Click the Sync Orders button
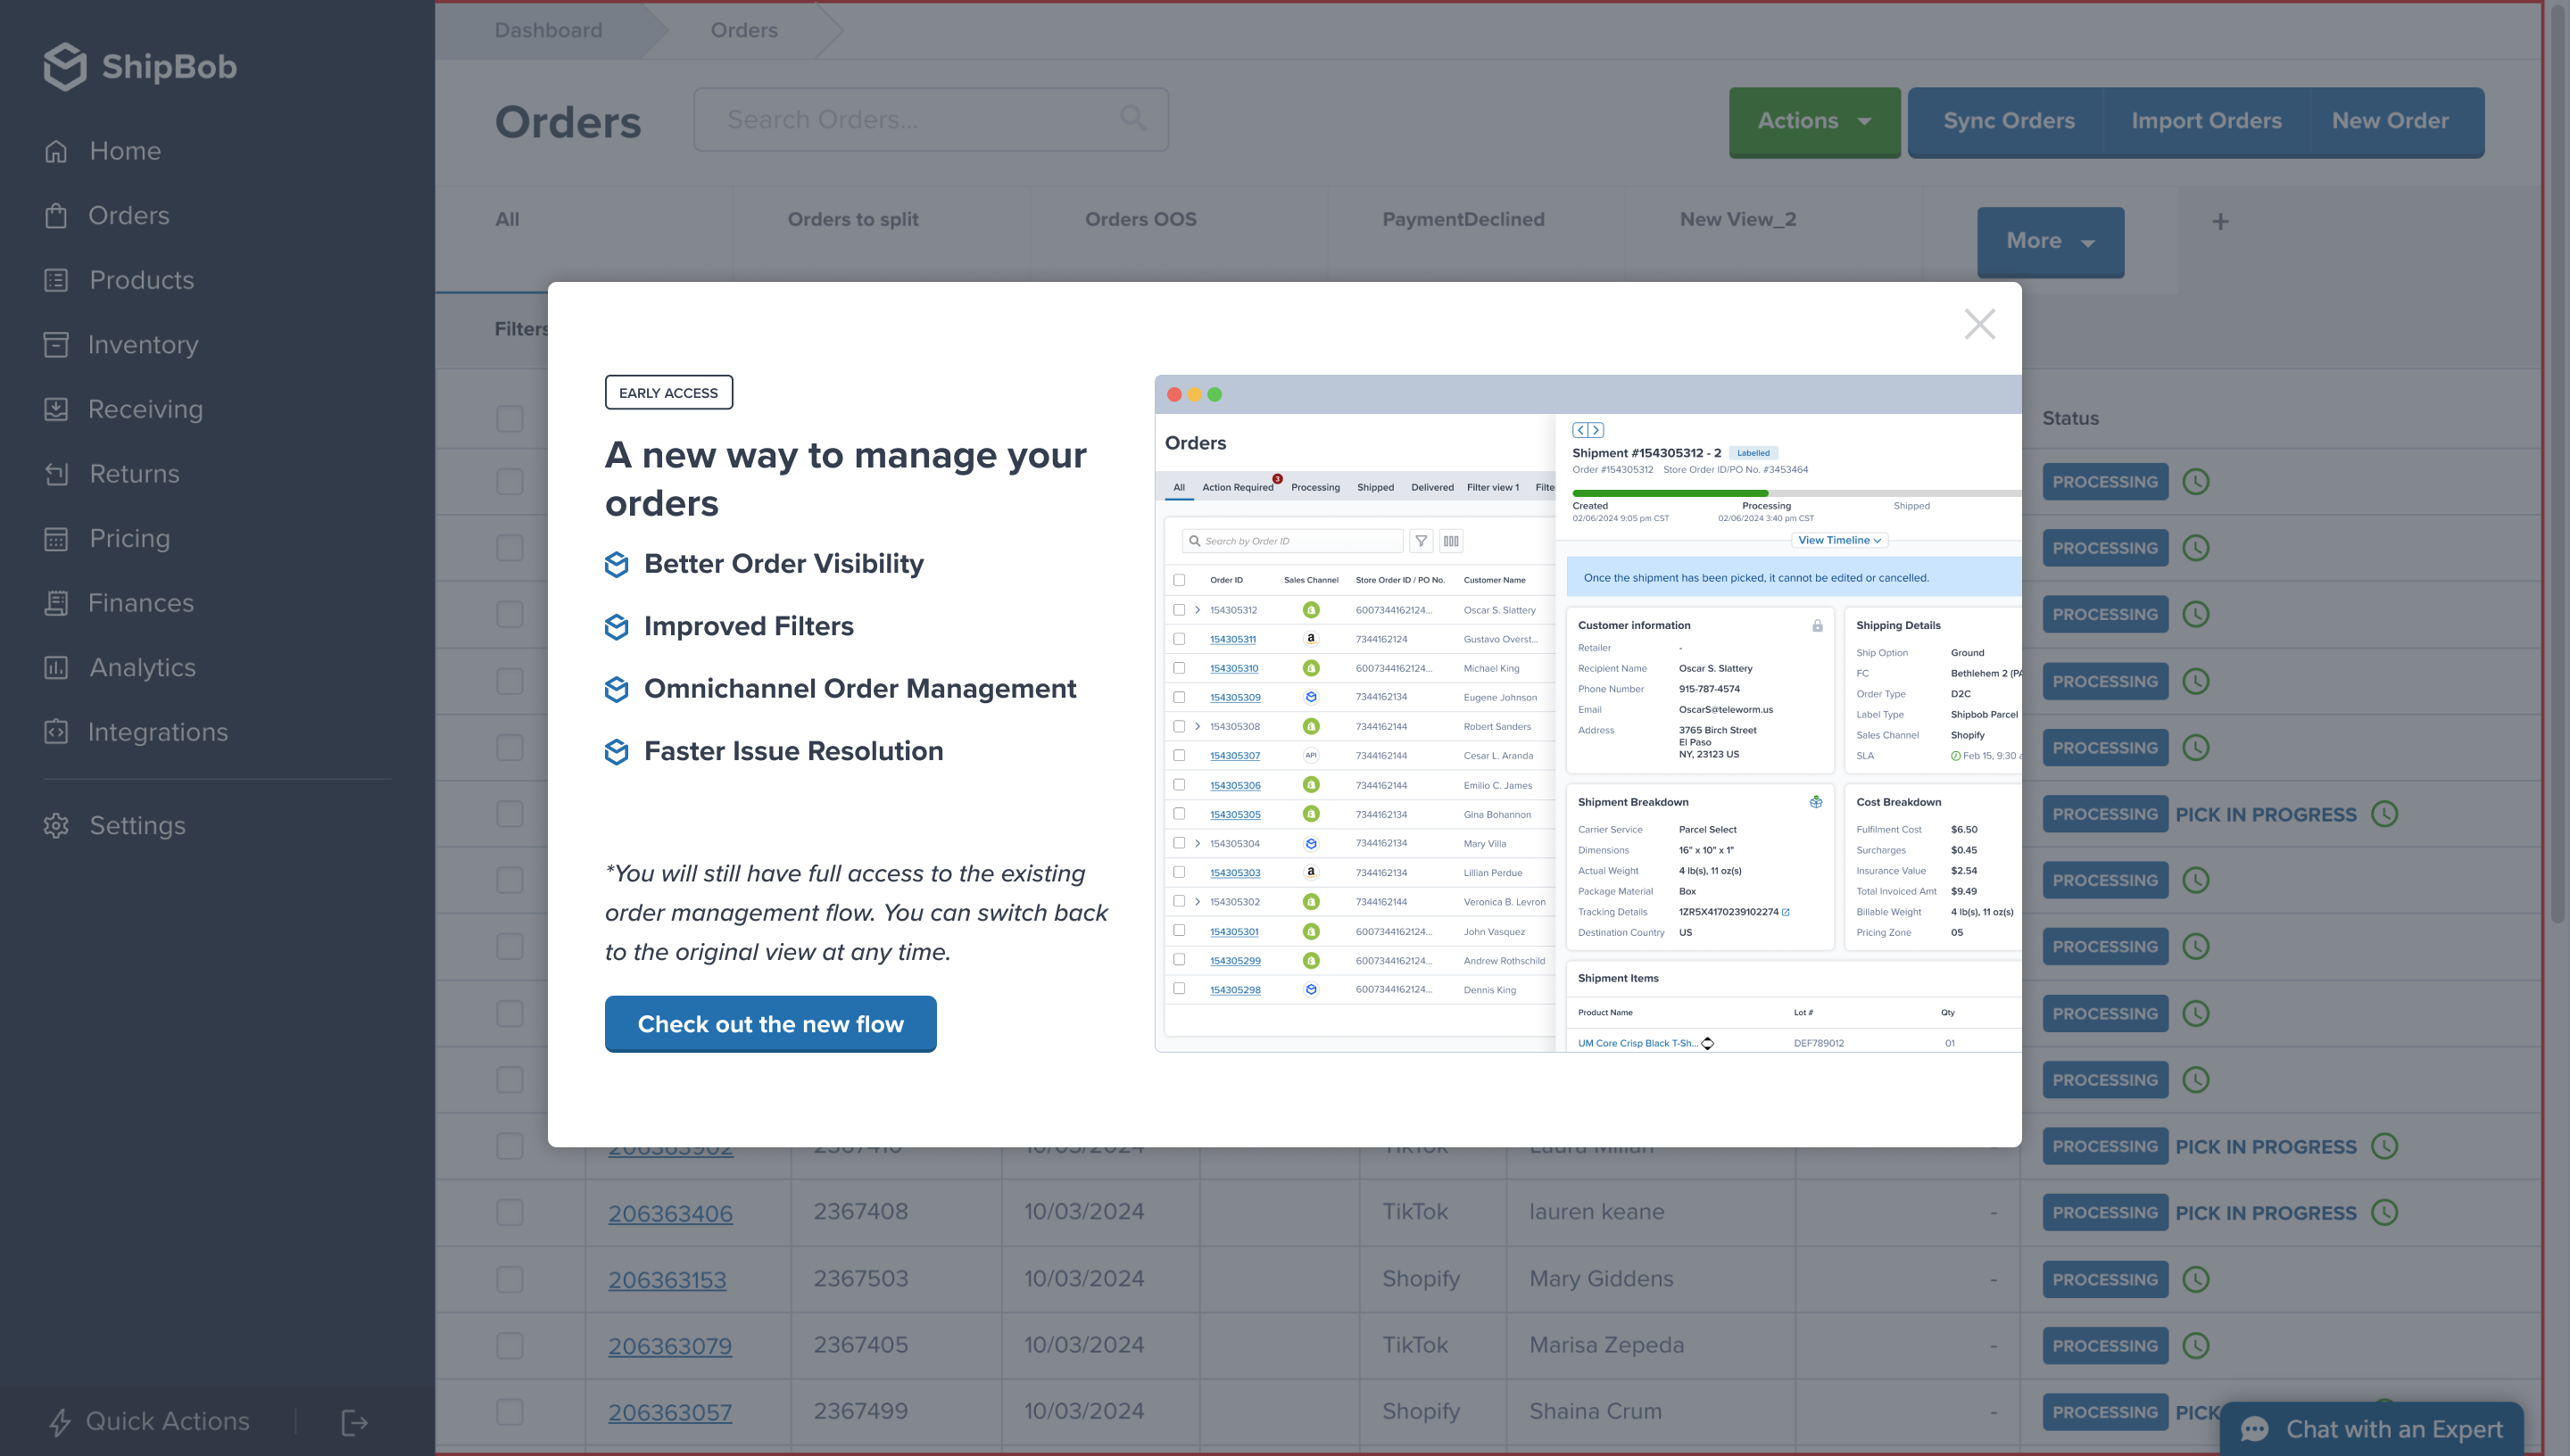 point(2008,122)
